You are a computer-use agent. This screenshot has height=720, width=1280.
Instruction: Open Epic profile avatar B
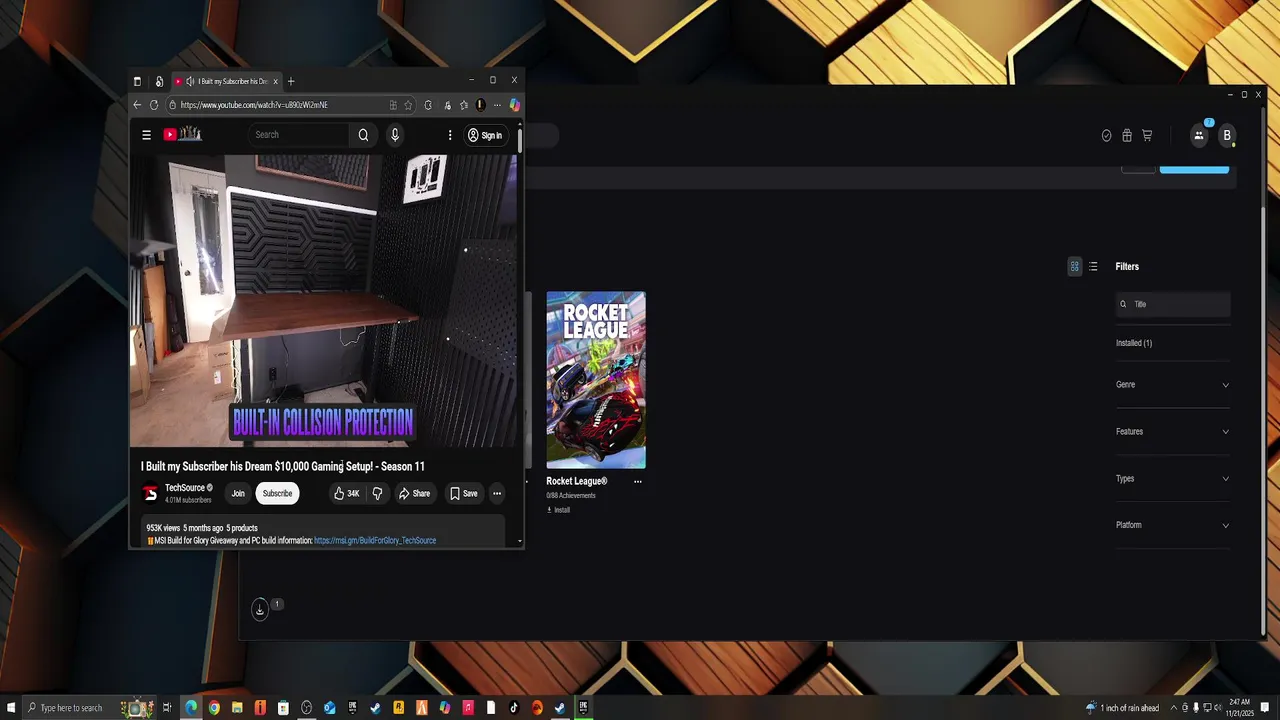pos(1227,136)
